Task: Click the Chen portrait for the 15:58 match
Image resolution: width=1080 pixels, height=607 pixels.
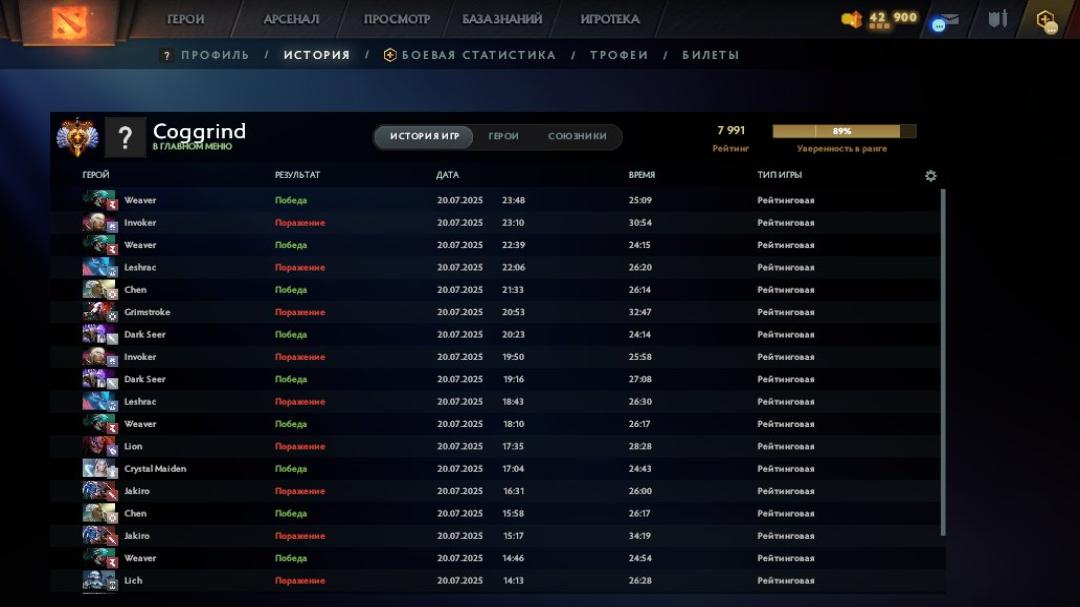Action: pos(100,513)
